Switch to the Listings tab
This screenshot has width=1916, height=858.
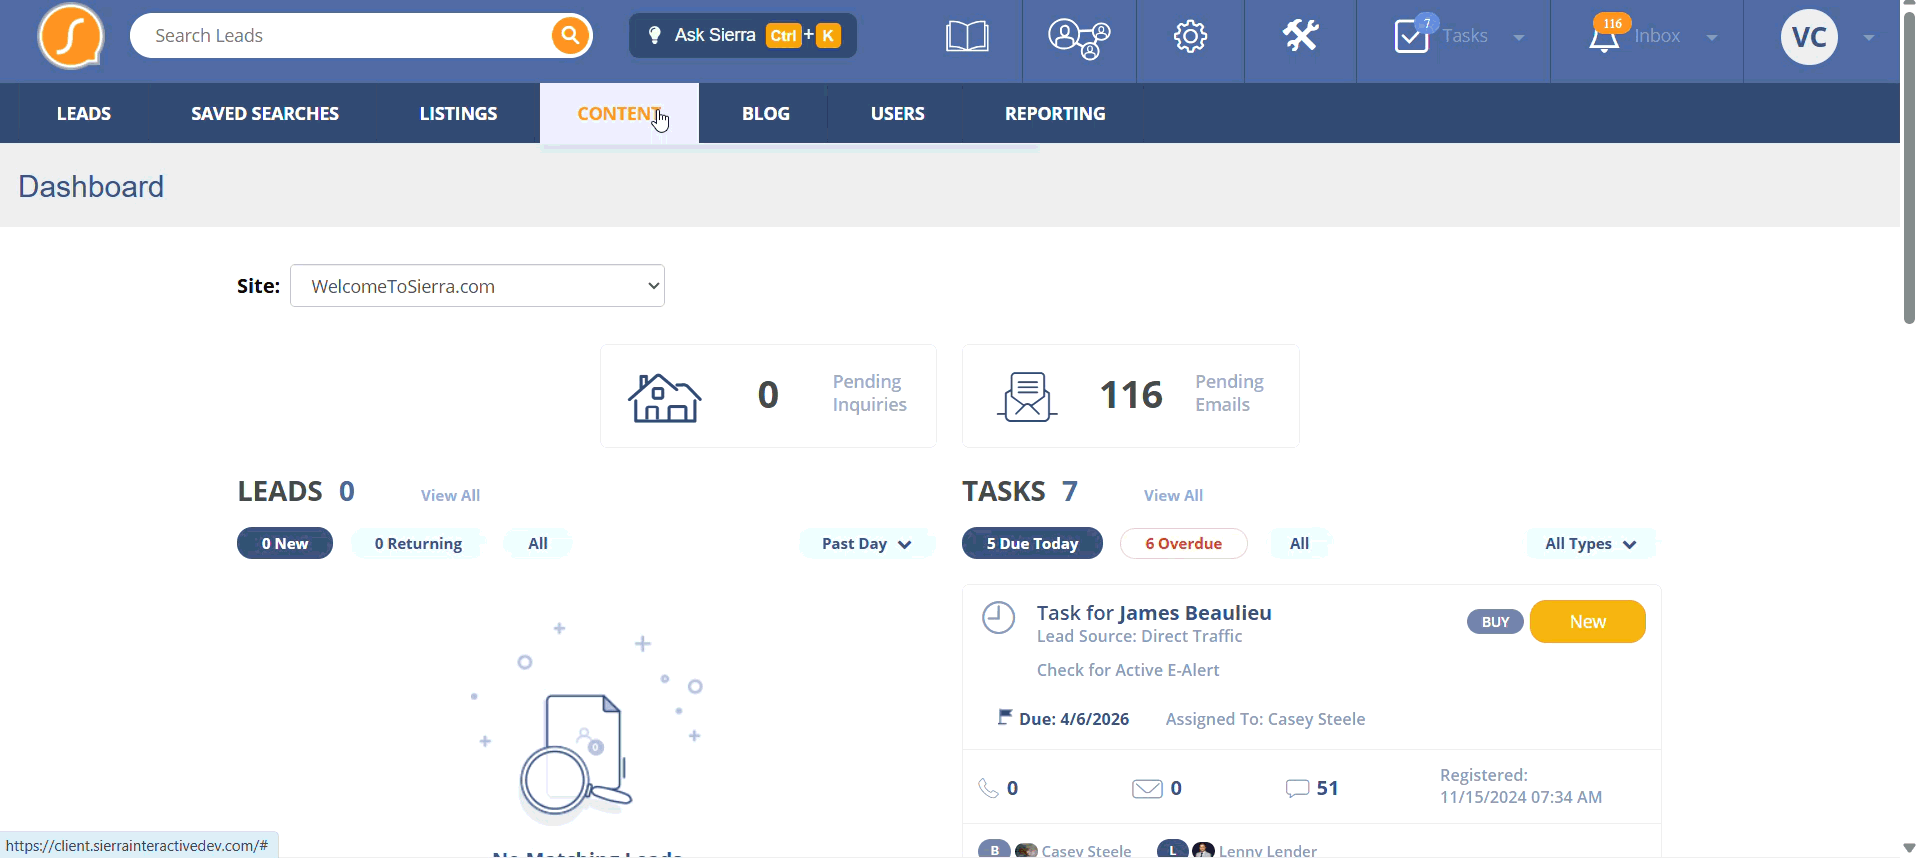click(458, 114)
